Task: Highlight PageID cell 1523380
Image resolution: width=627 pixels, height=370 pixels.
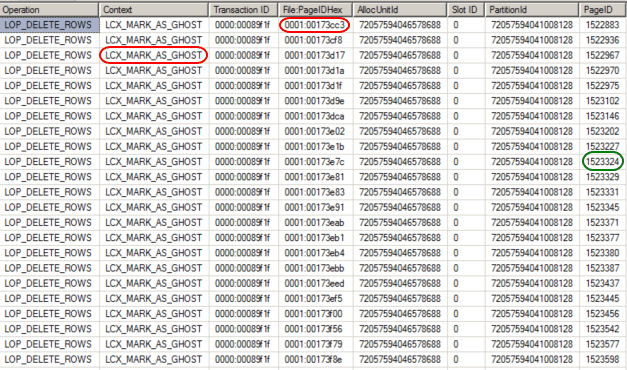Action: [603, 253]
